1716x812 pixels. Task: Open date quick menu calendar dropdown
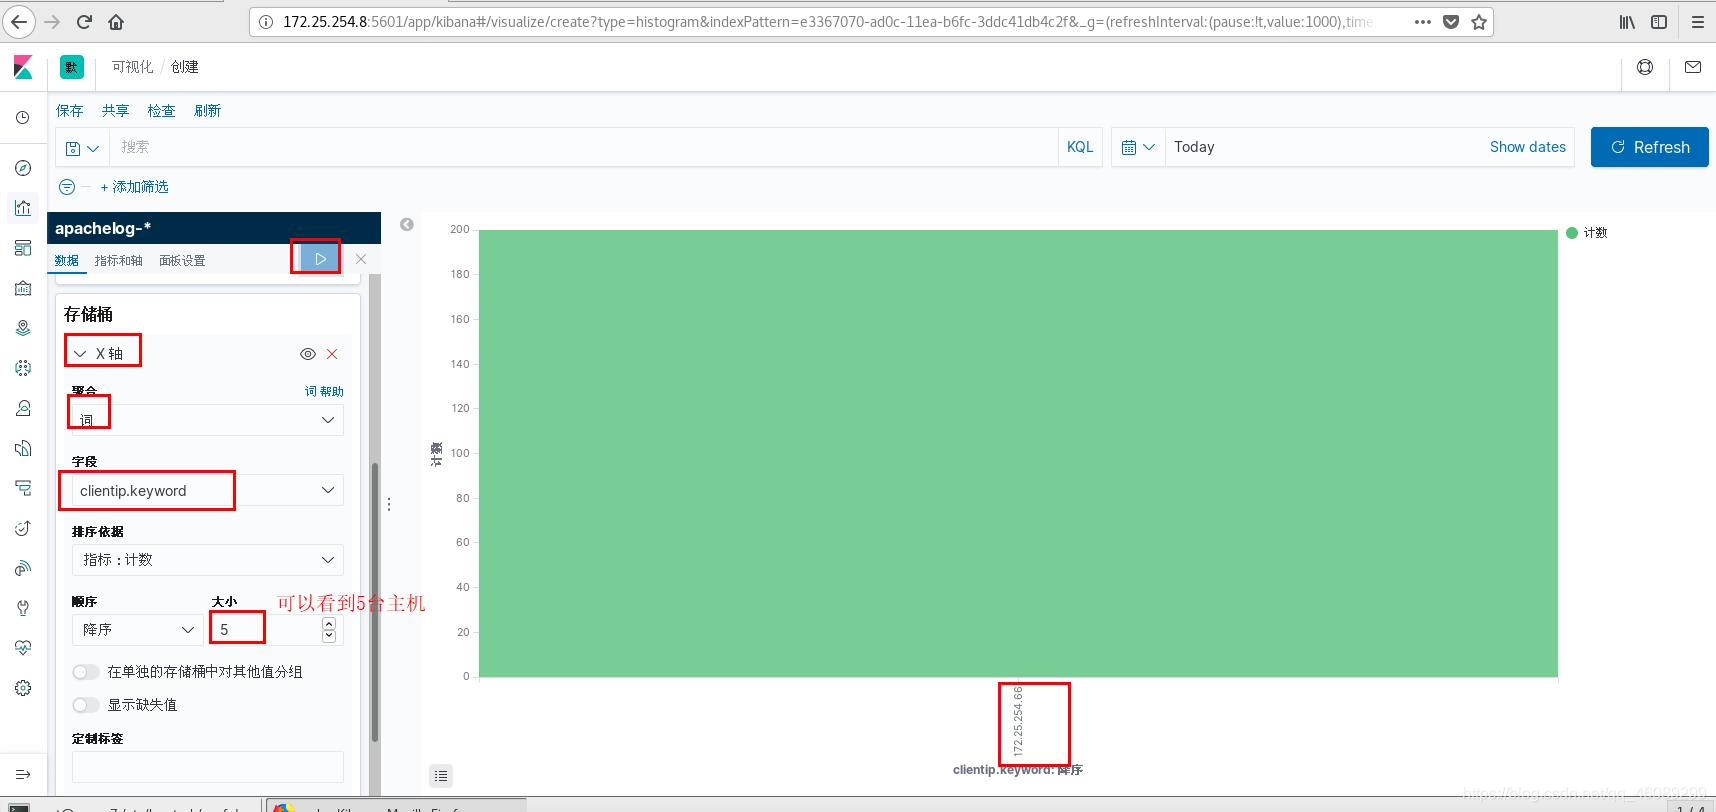(x=1138, y=147)
